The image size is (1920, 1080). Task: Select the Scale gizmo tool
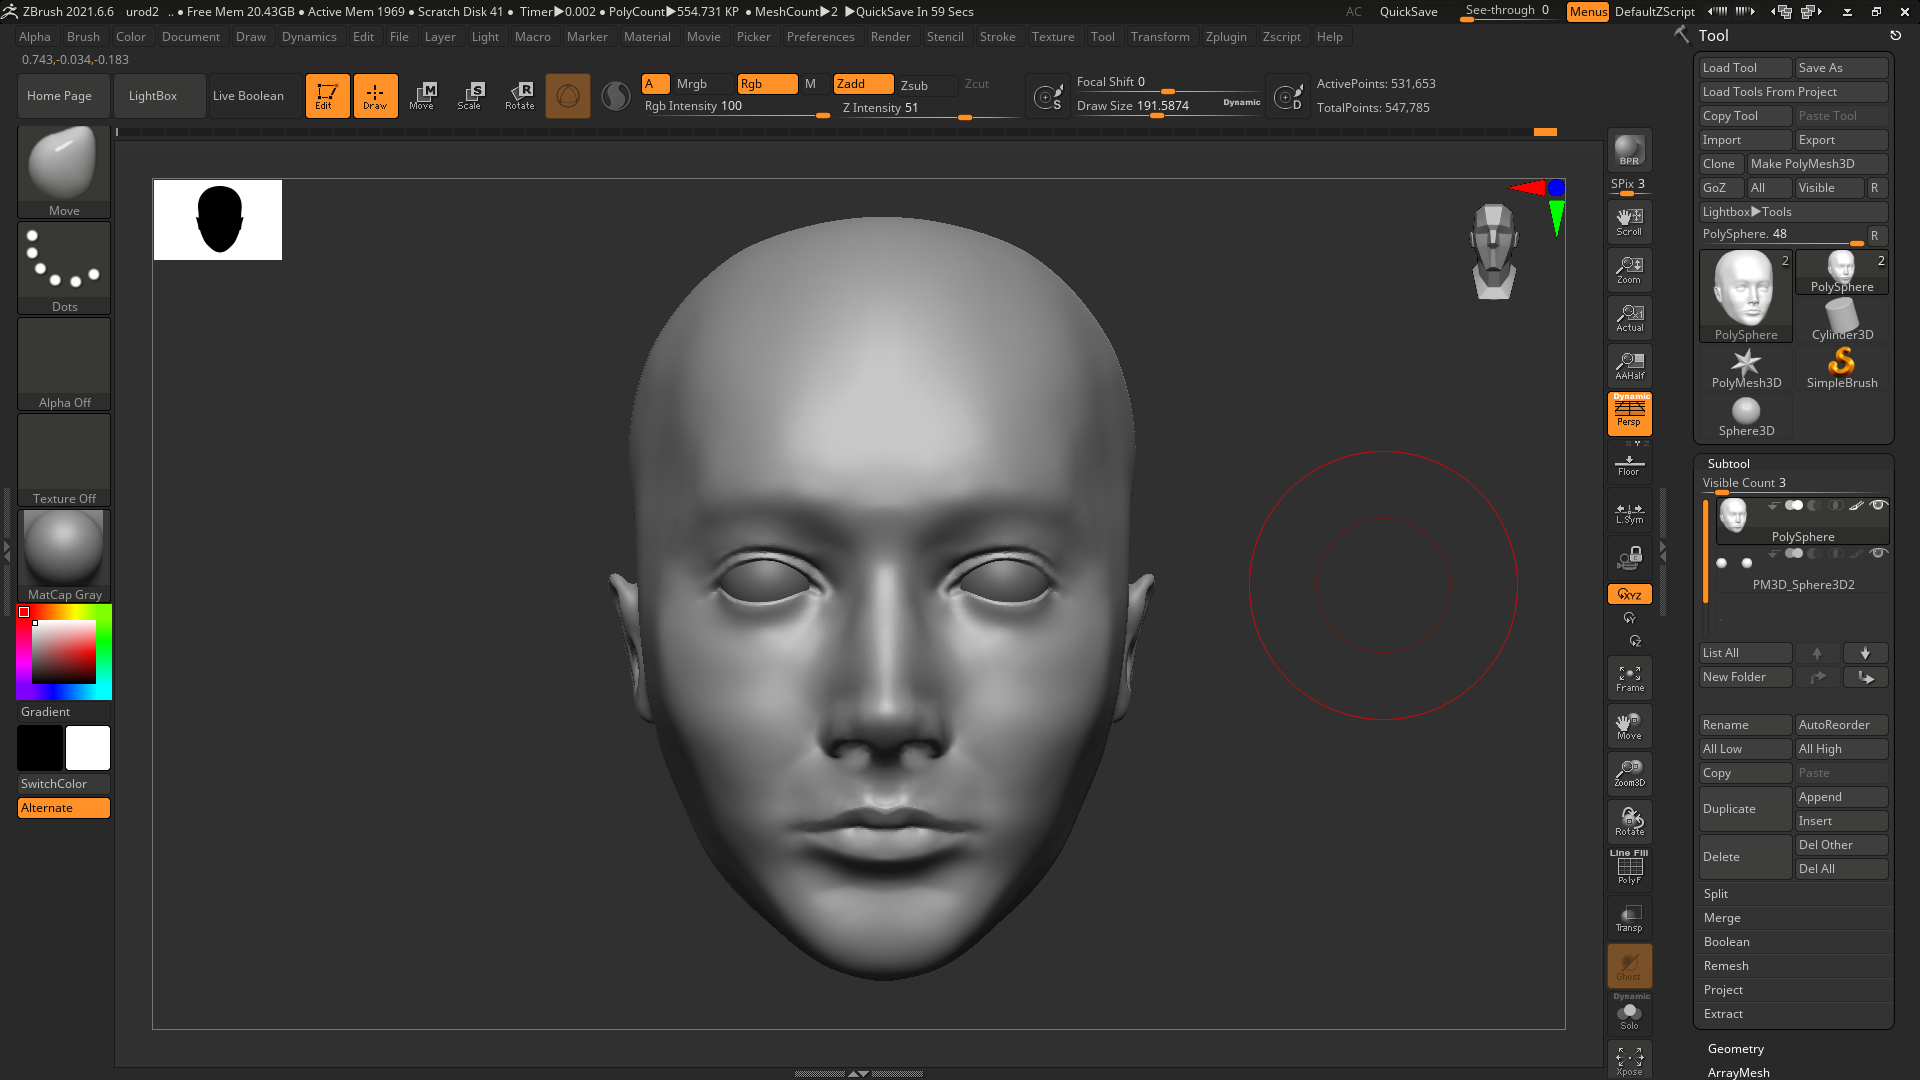point(469,96)
